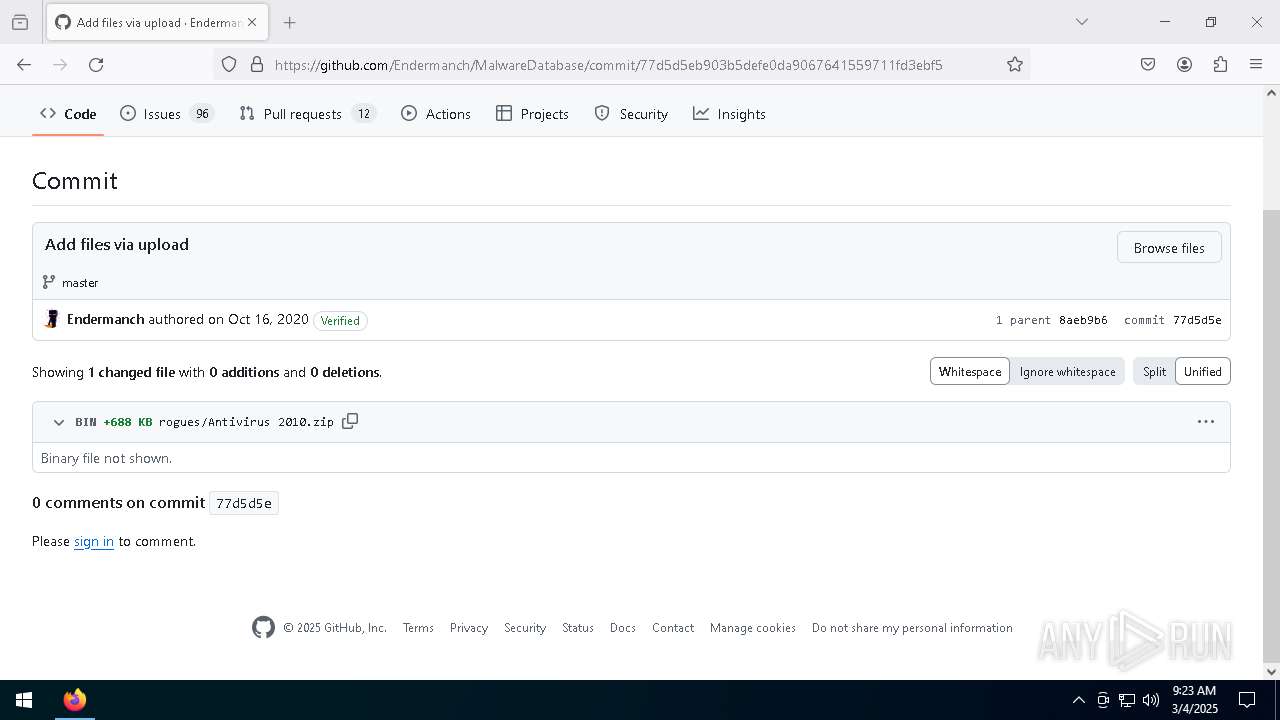
Task: Open Windows Start menu
Action: pos(24,700)
